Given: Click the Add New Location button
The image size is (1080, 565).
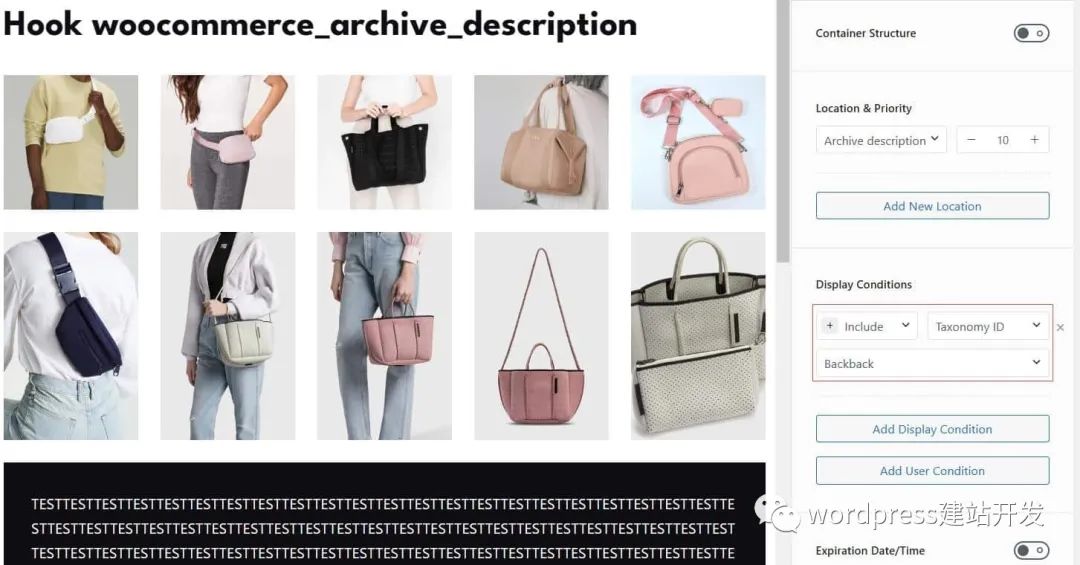Looking at the screenshot, I should pyautogui.click(x=932, y=206).
